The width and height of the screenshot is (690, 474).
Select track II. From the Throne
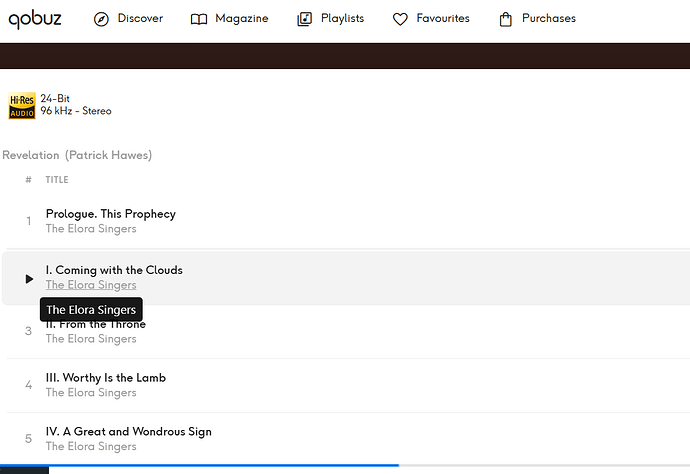(96, 324)
